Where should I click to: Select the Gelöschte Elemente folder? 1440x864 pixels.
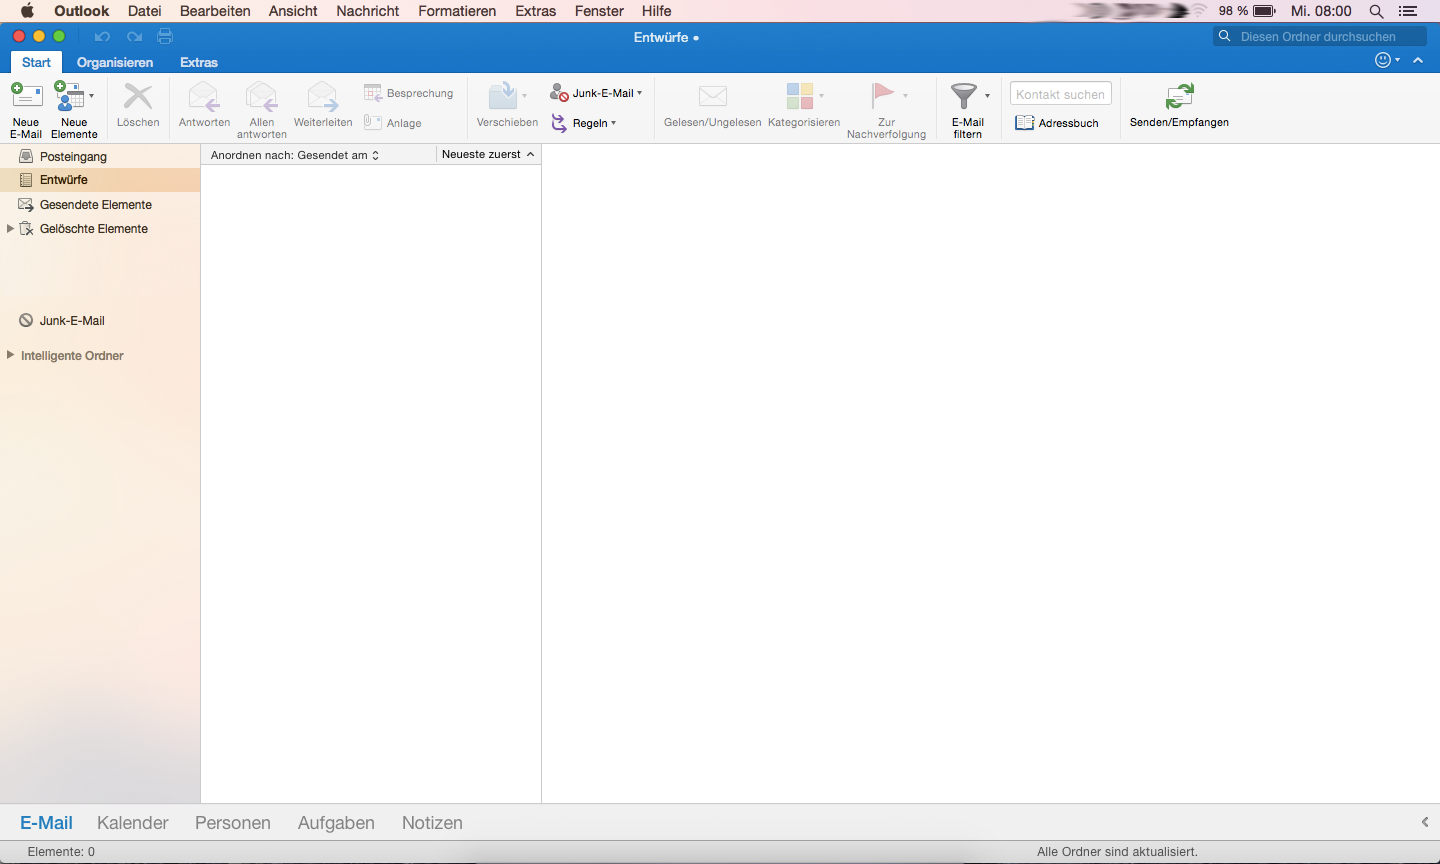coord(100,229)
